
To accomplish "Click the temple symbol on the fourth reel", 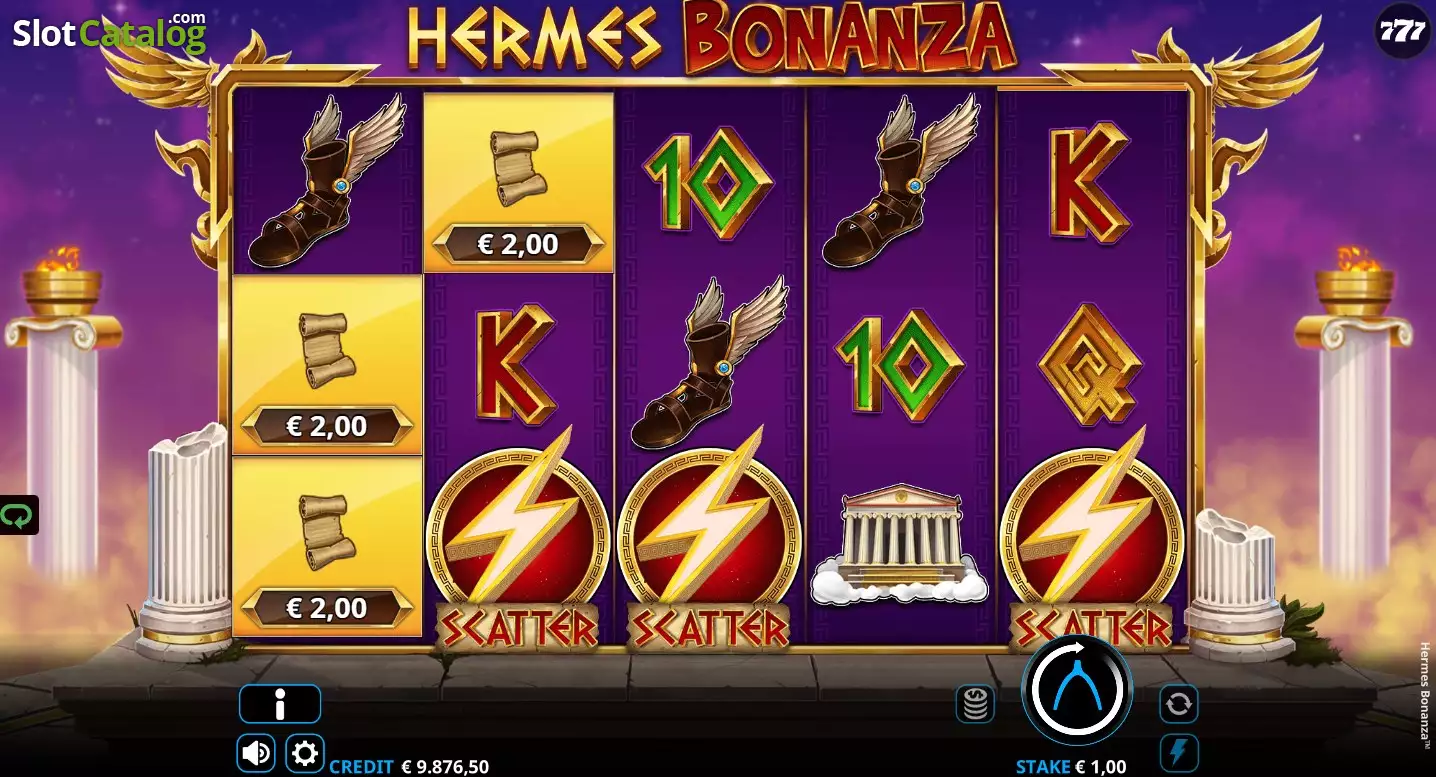I will point(899,545).
